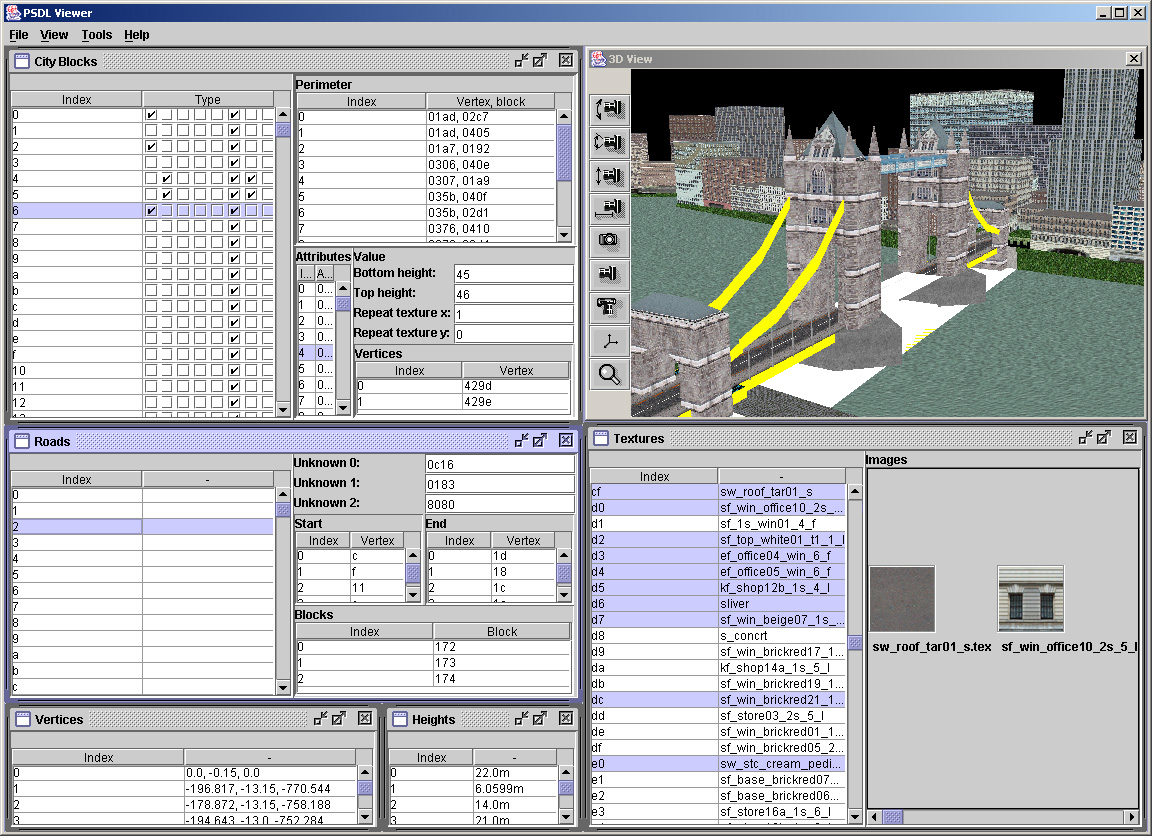The image size is (1152, 836).
Task: Select the sf_win_office10 thumbnail image
Action: [1030, 598]
